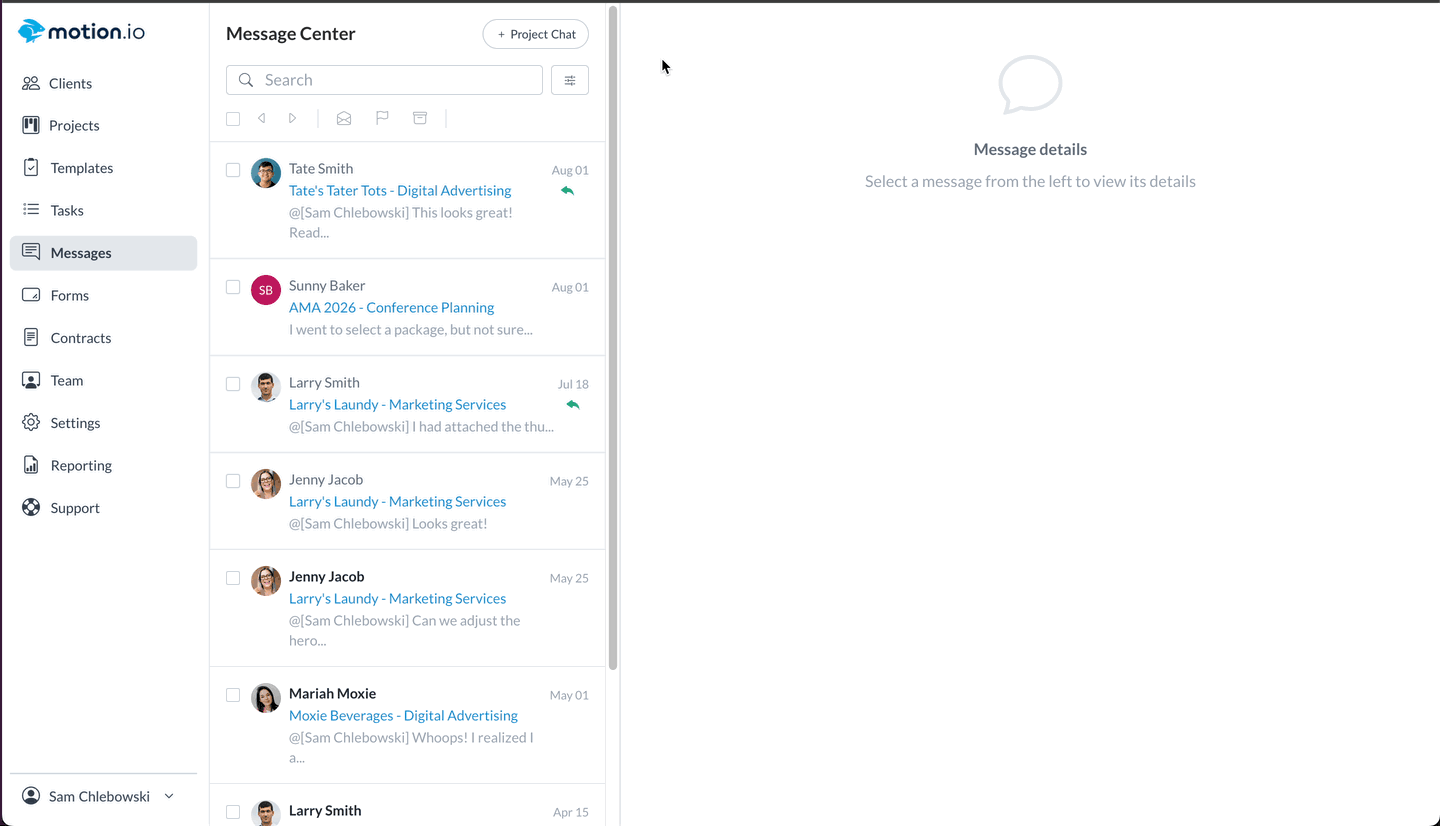Go to next page with right arrow
1440x826 pixels.
point(292,118)
